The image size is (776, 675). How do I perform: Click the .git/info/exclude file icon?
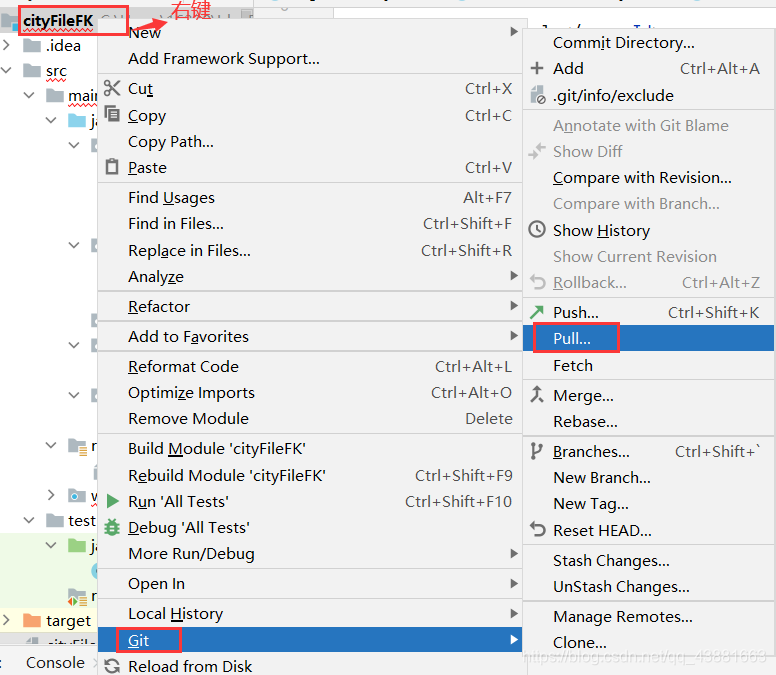click(537, 95)
